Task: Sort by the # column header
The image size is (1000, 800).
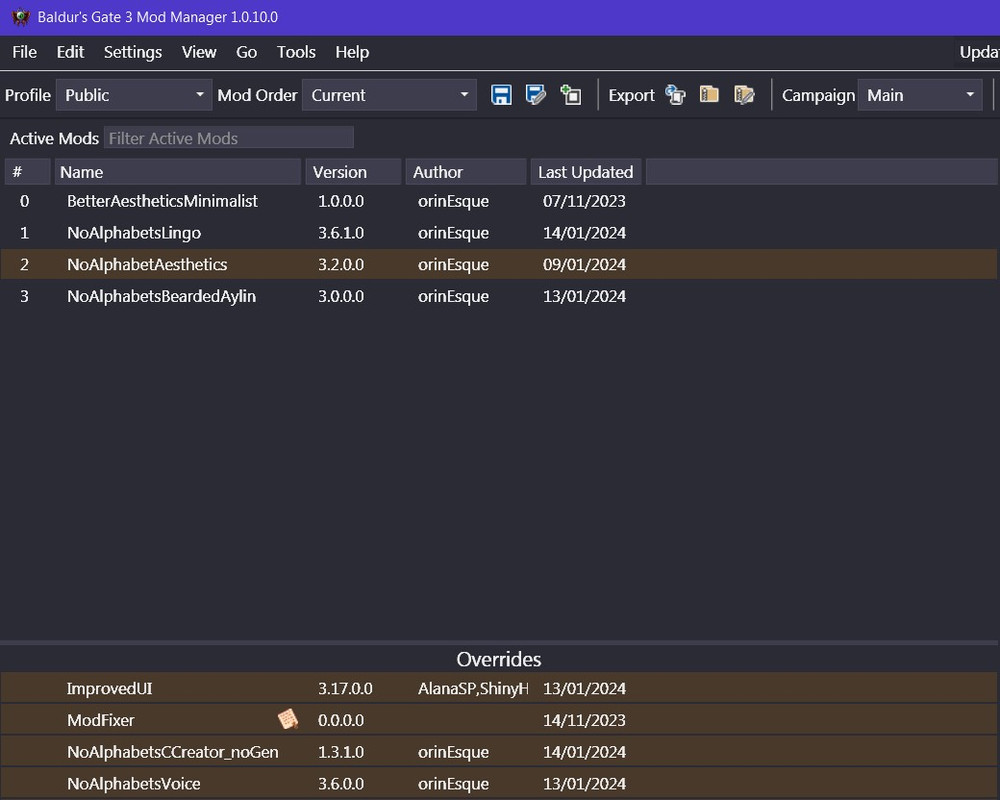Action: tap(27, 172)
